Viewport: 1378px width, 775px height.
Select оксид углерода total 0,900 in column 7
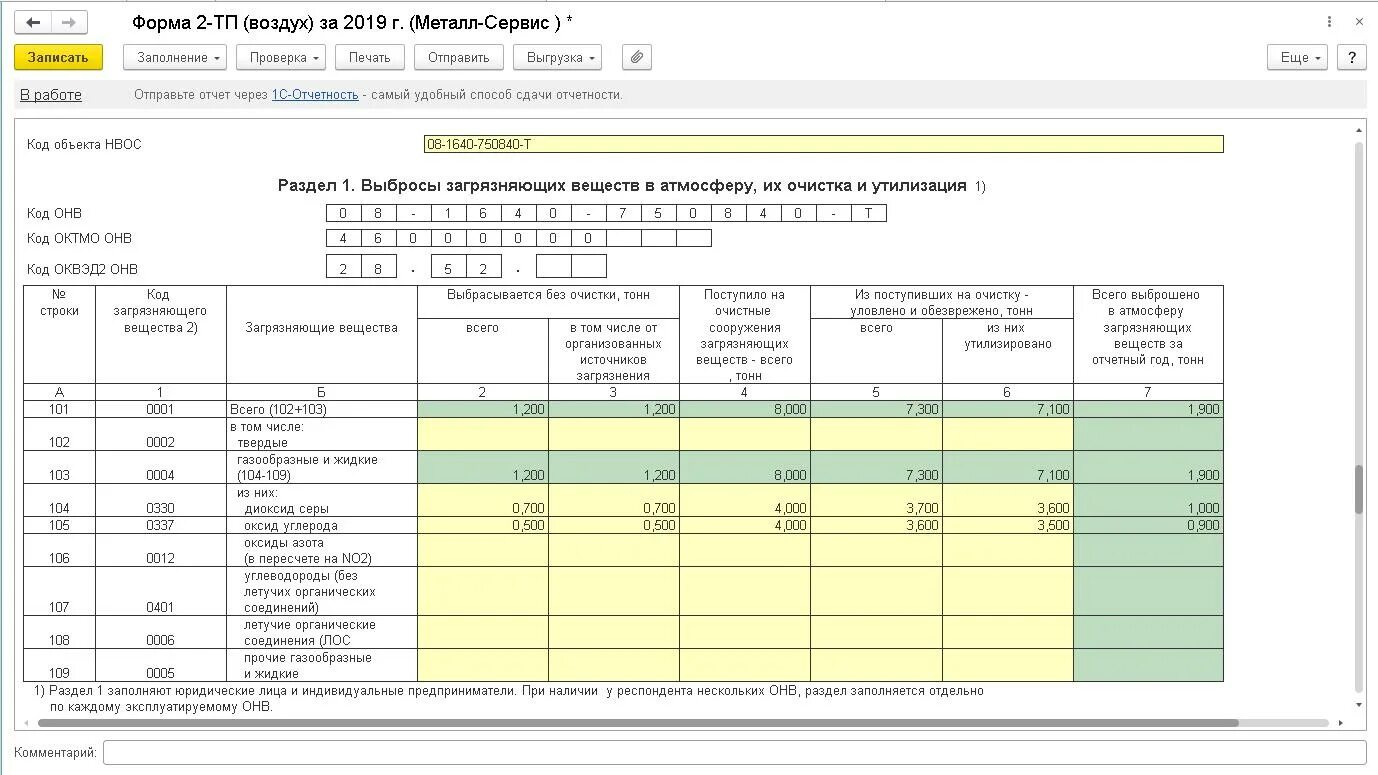tap(1148, 525)
